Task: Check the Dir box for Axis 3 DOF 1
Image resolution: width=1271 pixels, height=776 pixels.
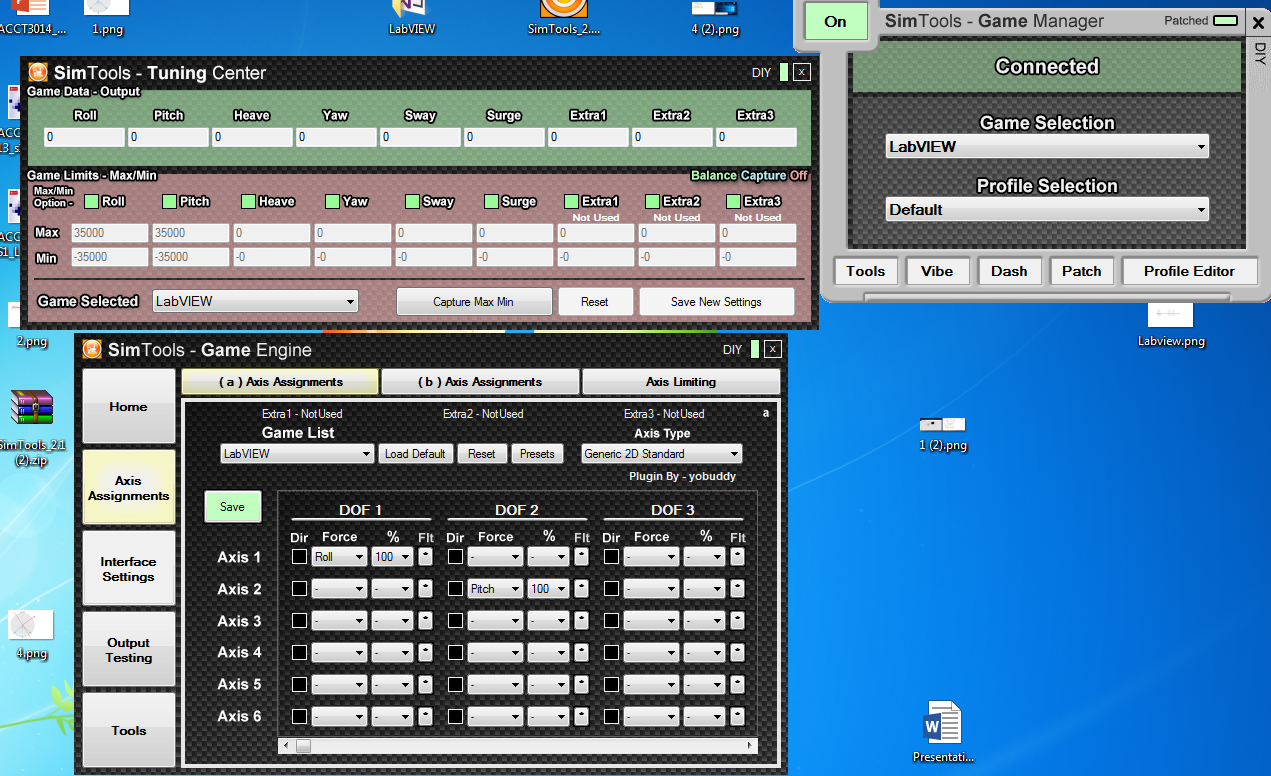Action: tap(299, 621)
